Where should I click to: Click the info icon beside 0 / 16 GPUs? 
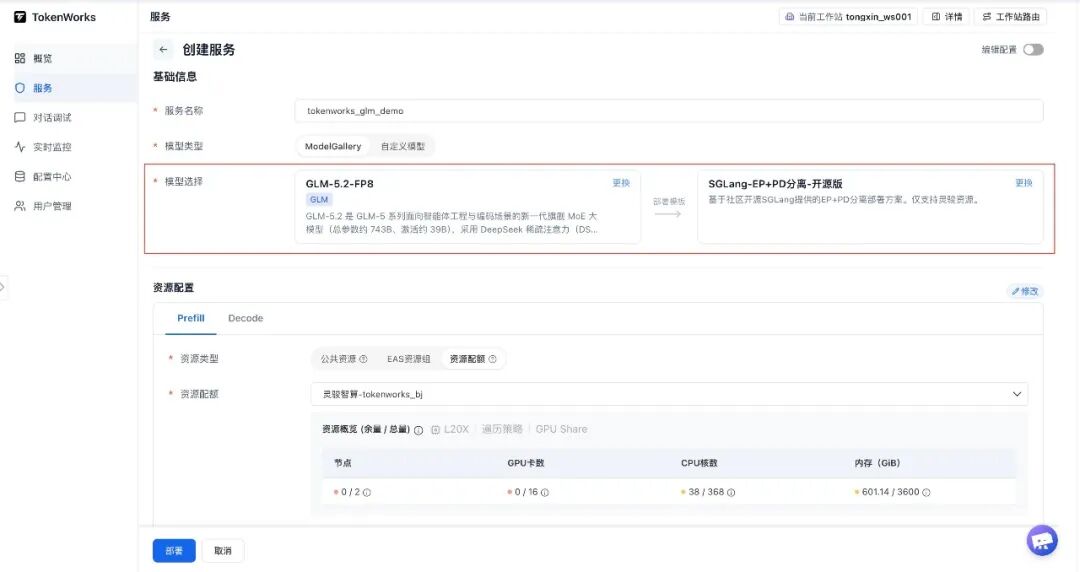point(545,493)
